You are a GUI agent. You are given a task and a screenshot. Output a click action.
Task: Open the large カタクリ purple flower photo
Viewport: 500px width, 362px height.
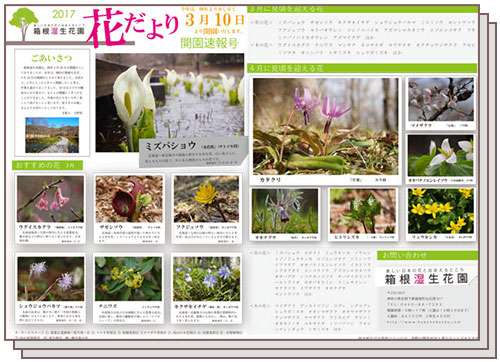(x=325, y=126)
